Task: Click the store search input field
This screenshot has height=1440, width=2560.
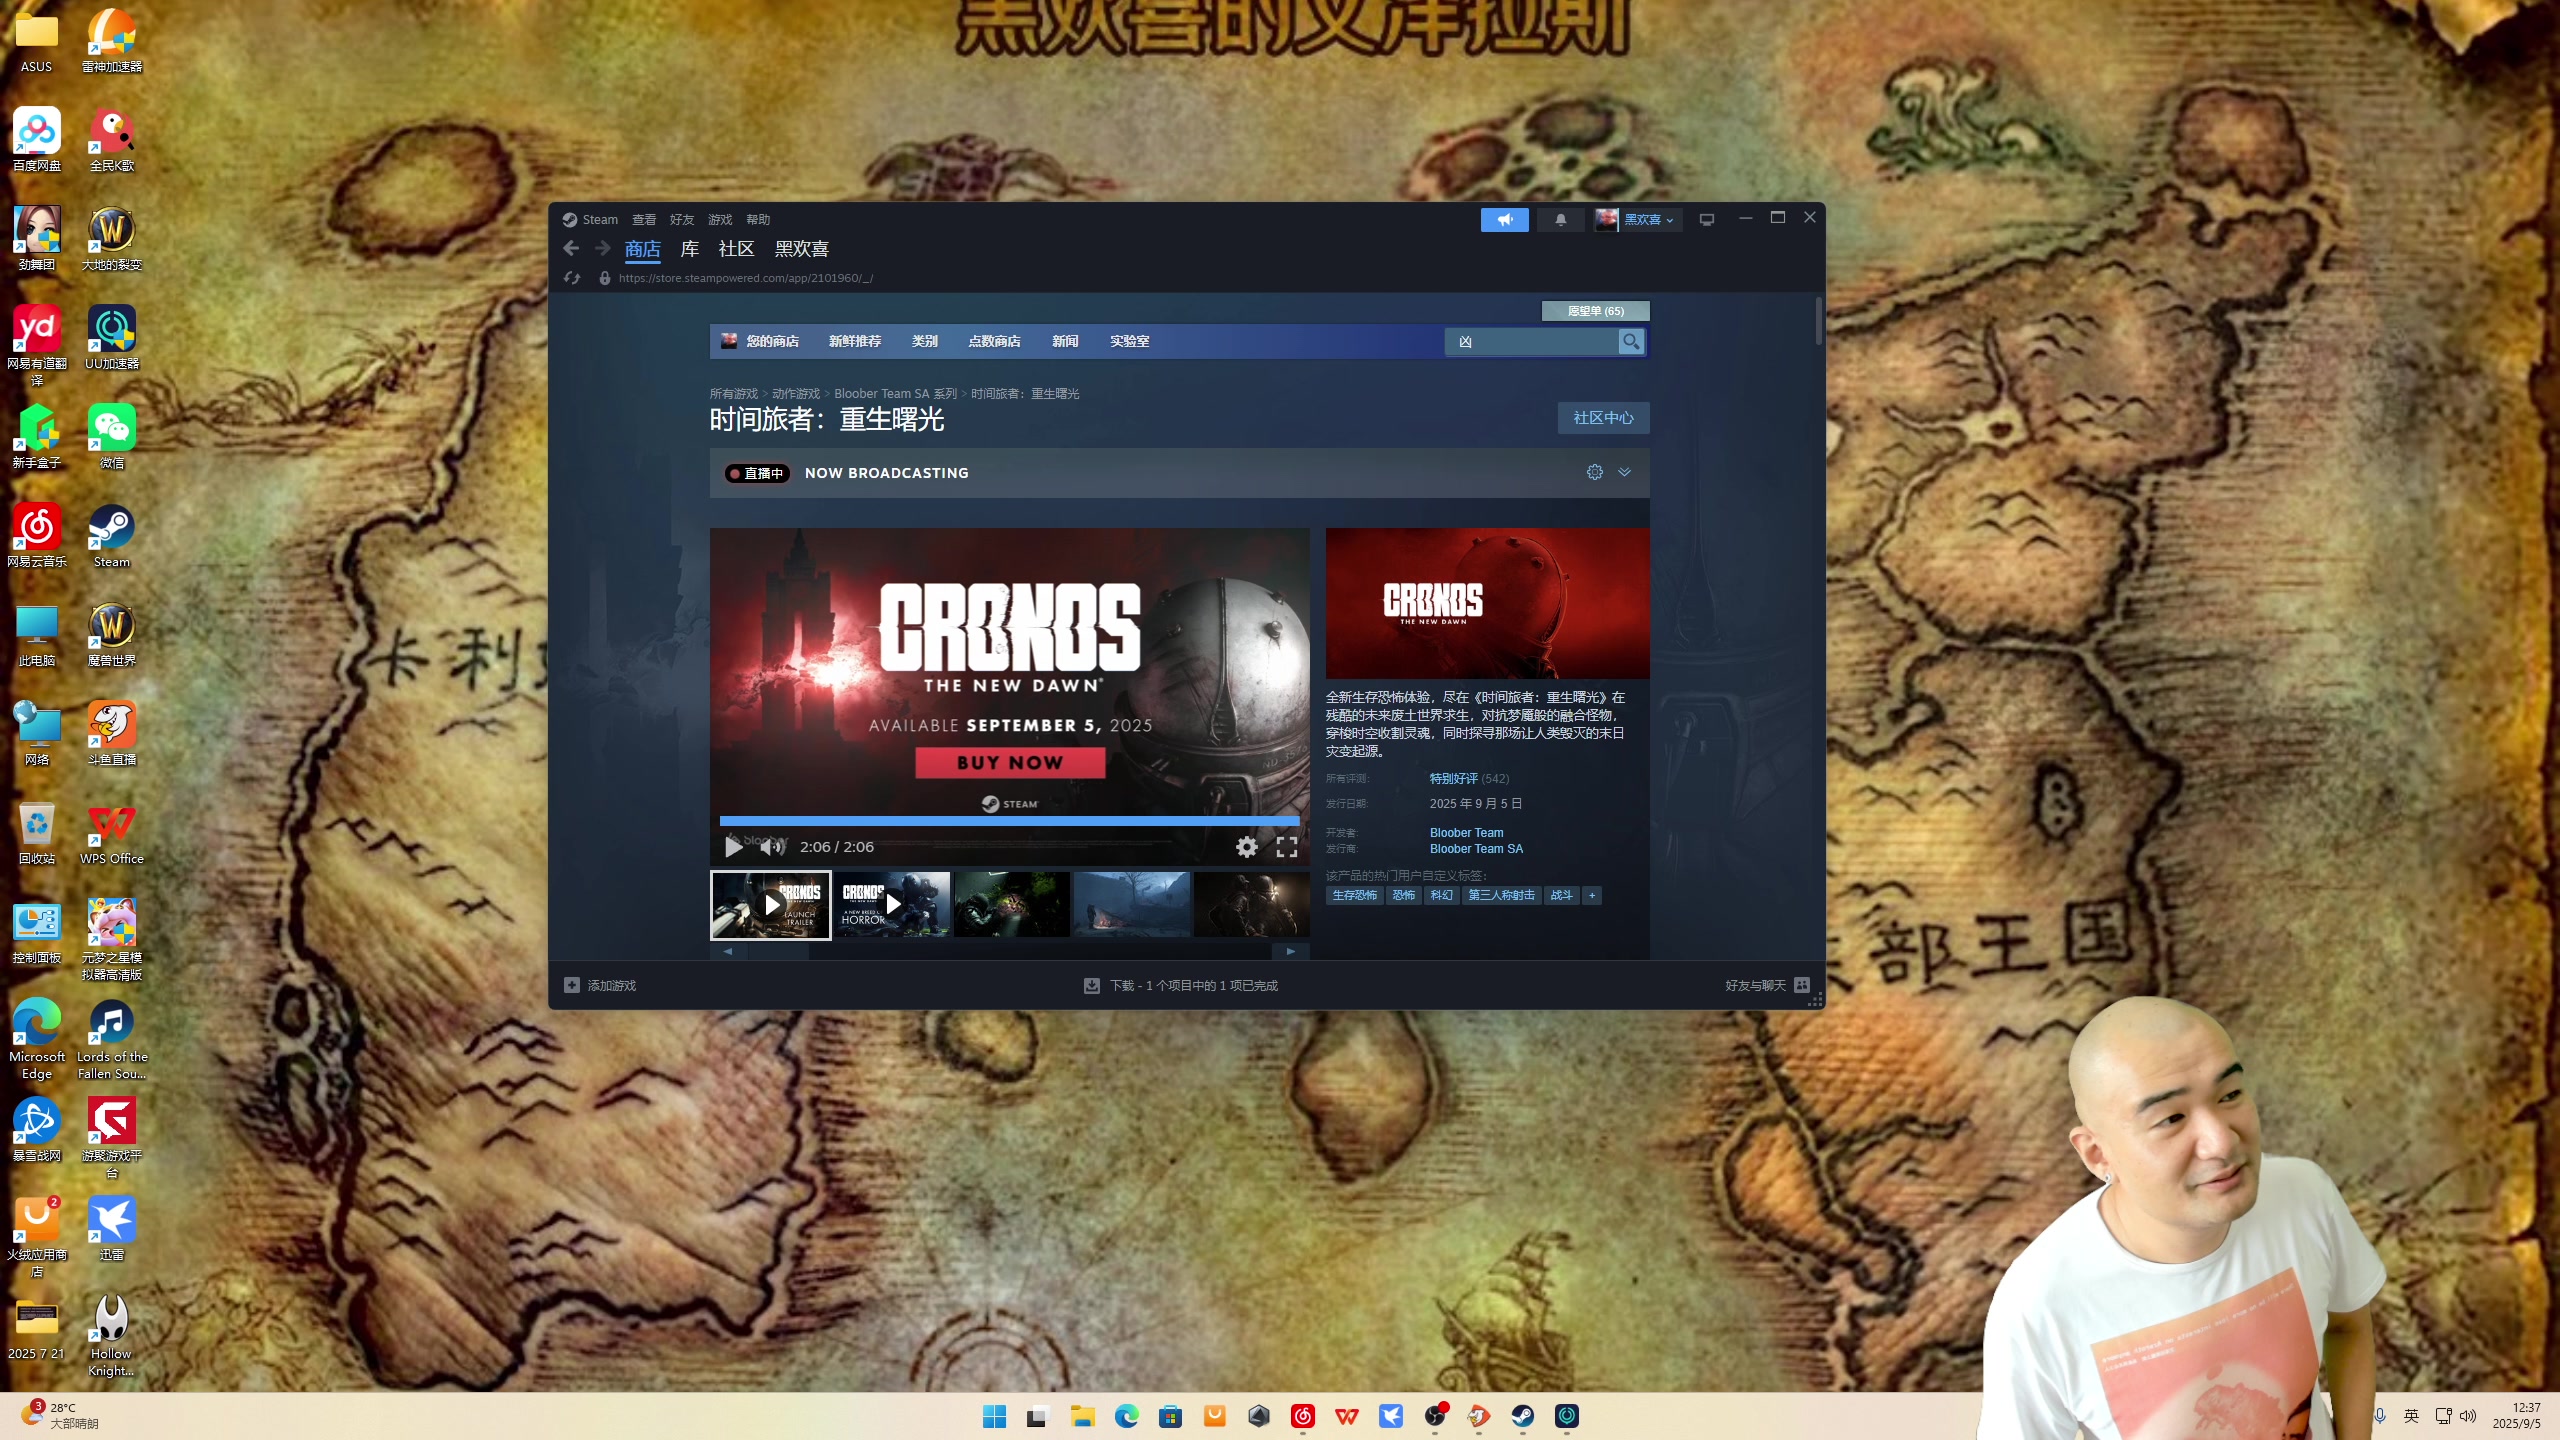Action: point(1532,342)
